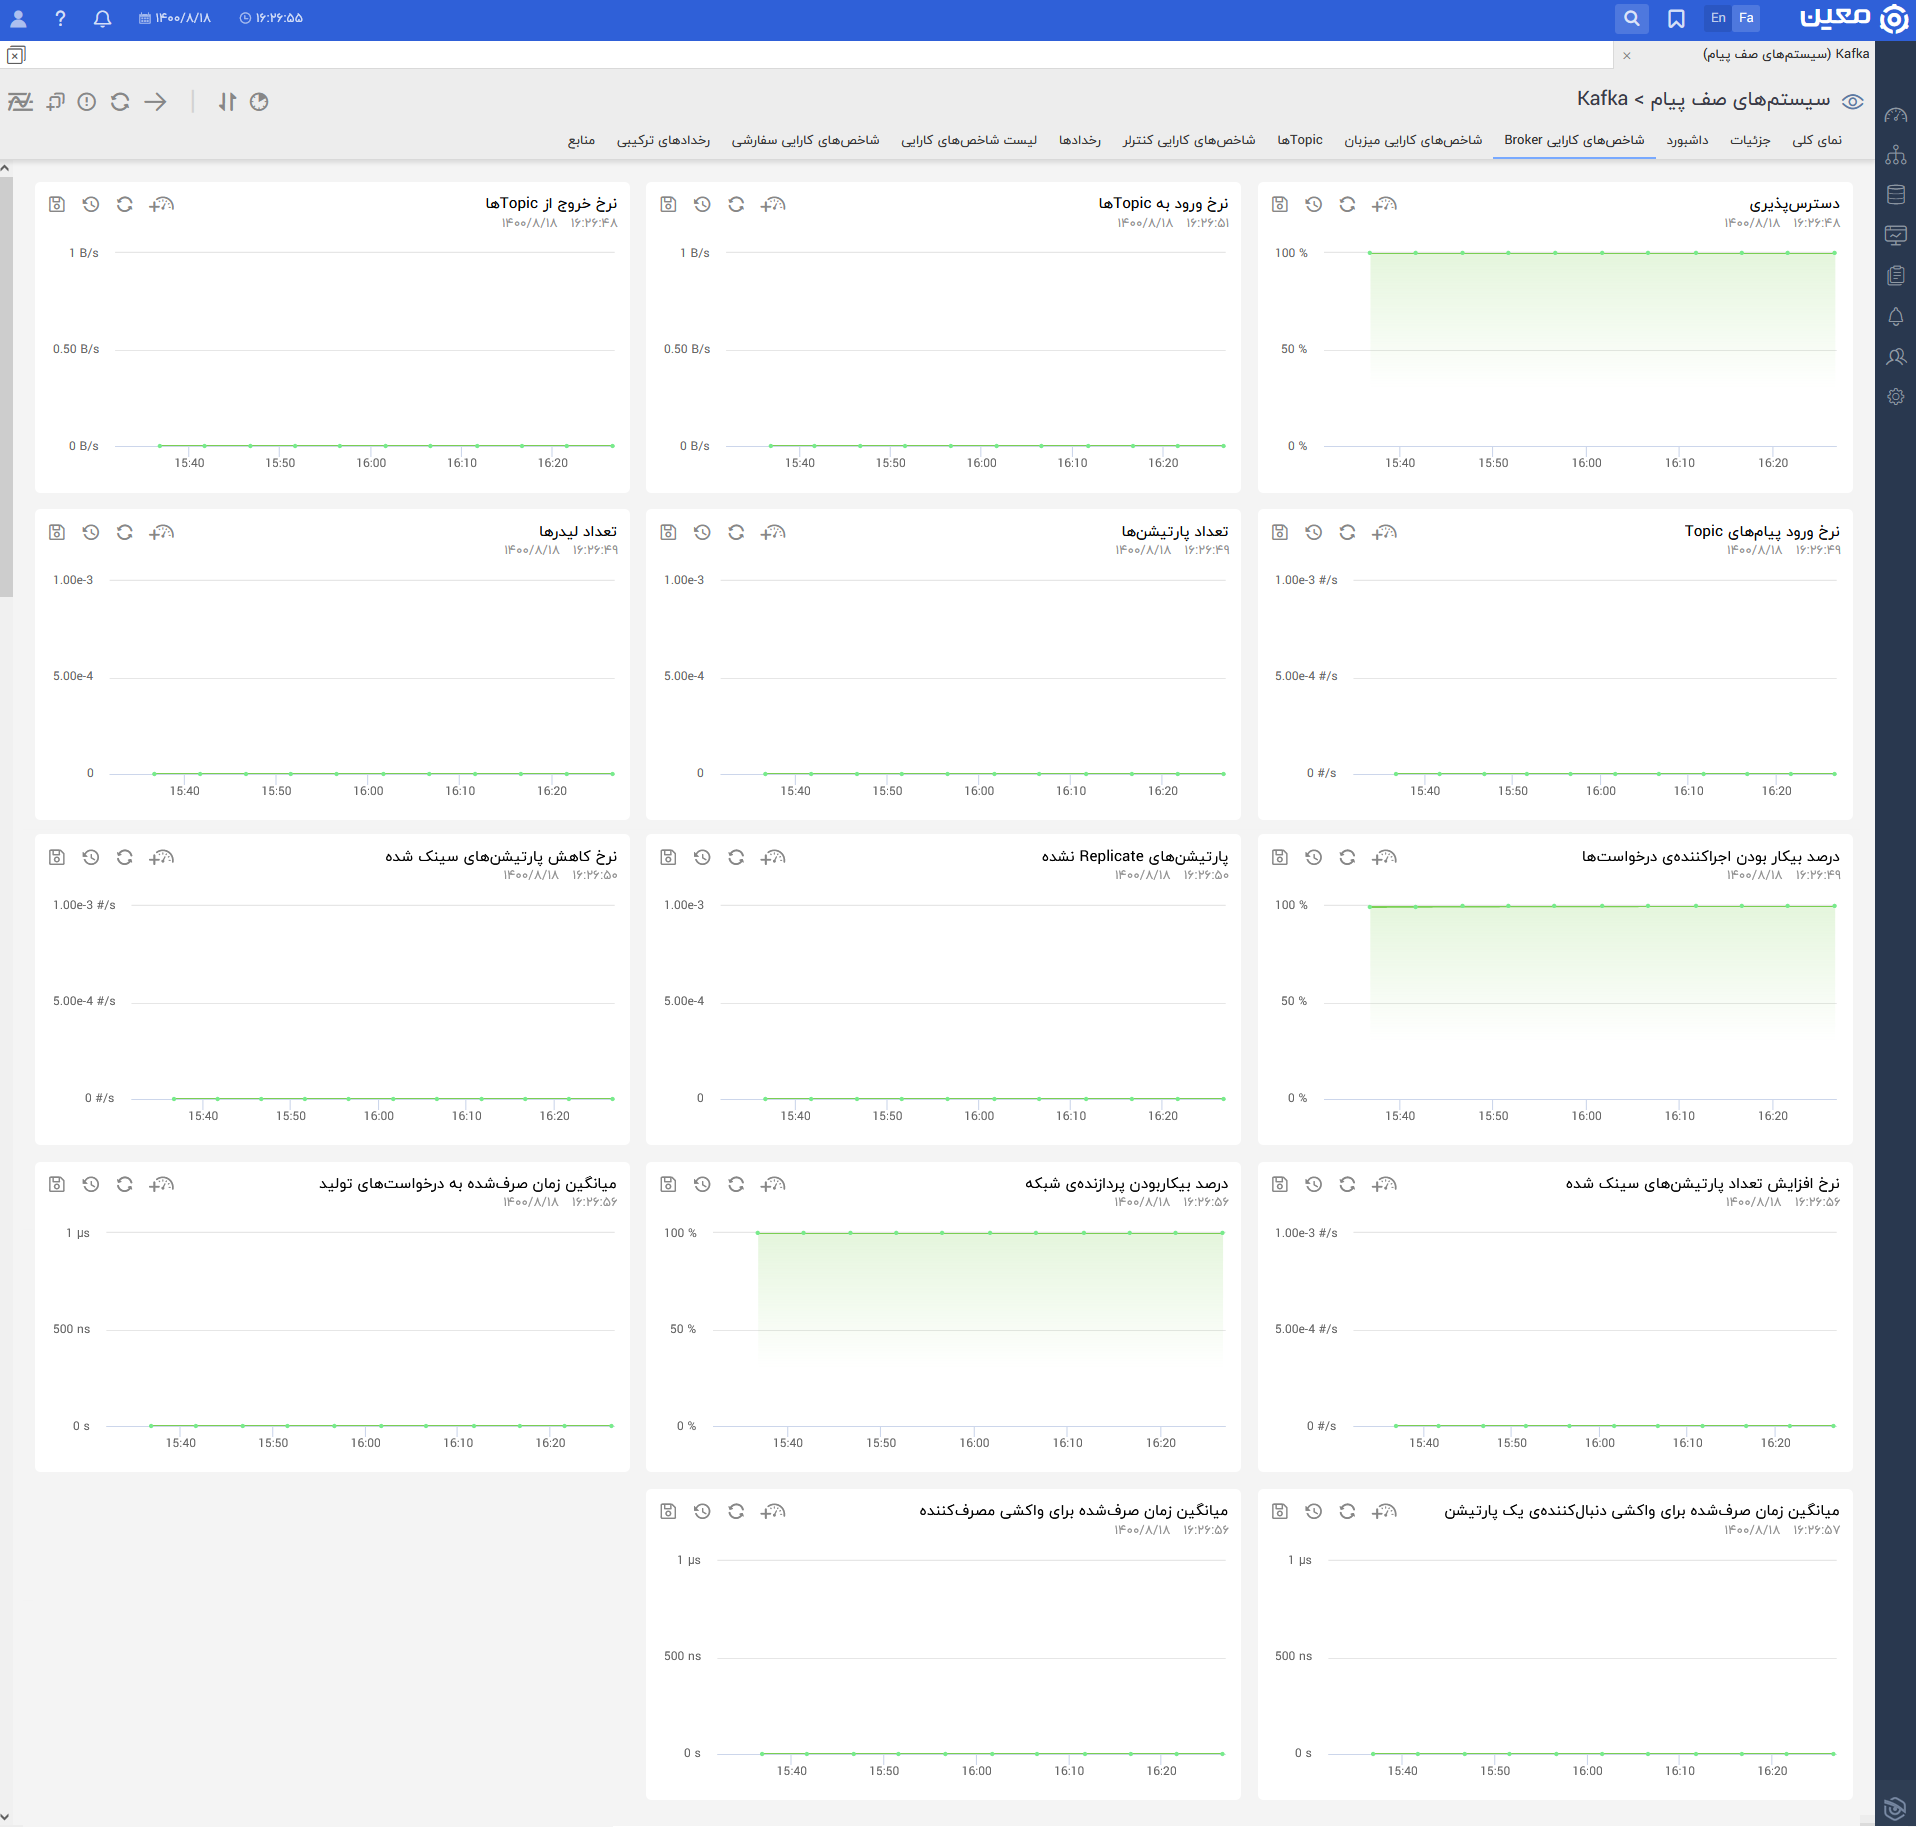Open the settings gear sidebar icon
This screenshot has width=1917, height=1827.
pos(1895,397)
